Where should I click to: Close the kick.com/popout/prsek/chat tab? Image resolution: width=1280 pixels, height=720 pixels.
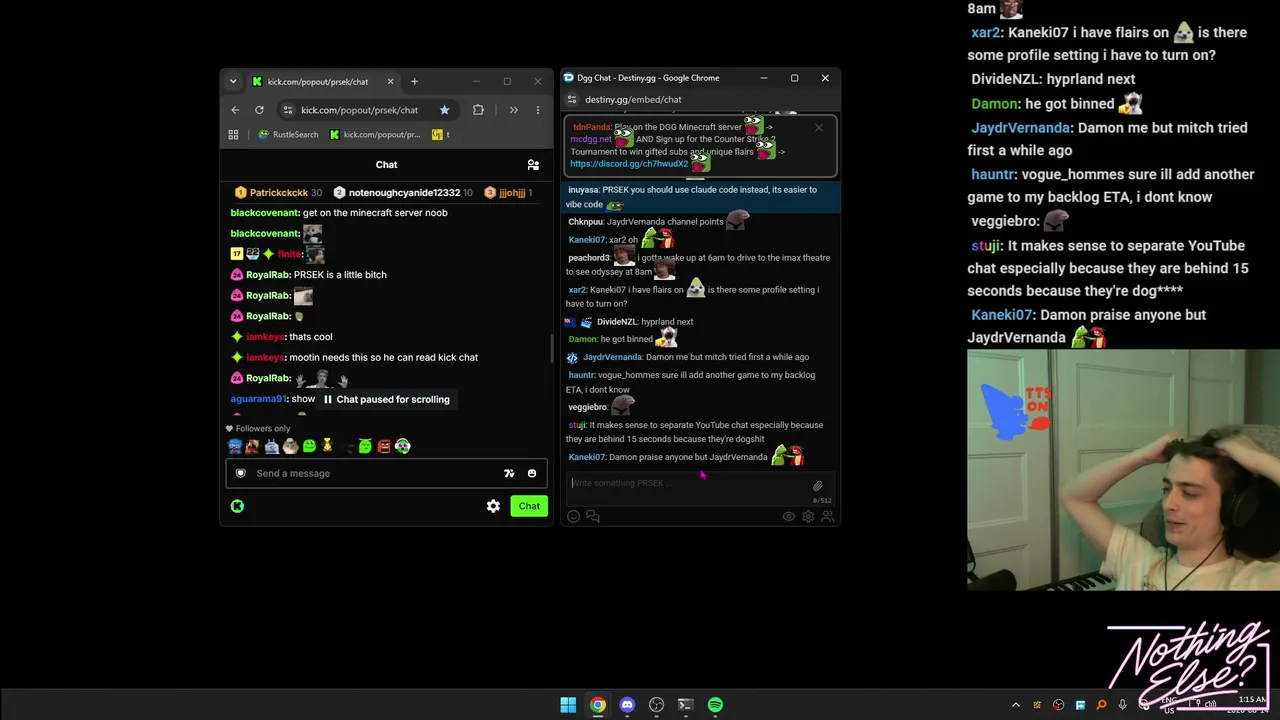390,82
